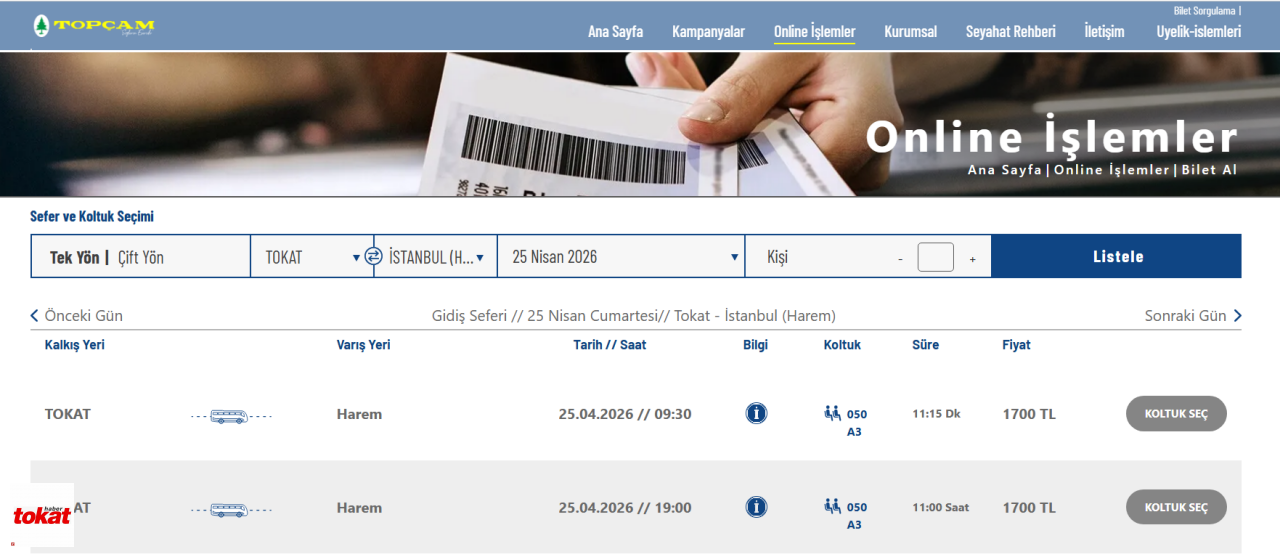Decrease passenger count with minus
Screen dimensions: 1280x557
click(x=900, y=258)
